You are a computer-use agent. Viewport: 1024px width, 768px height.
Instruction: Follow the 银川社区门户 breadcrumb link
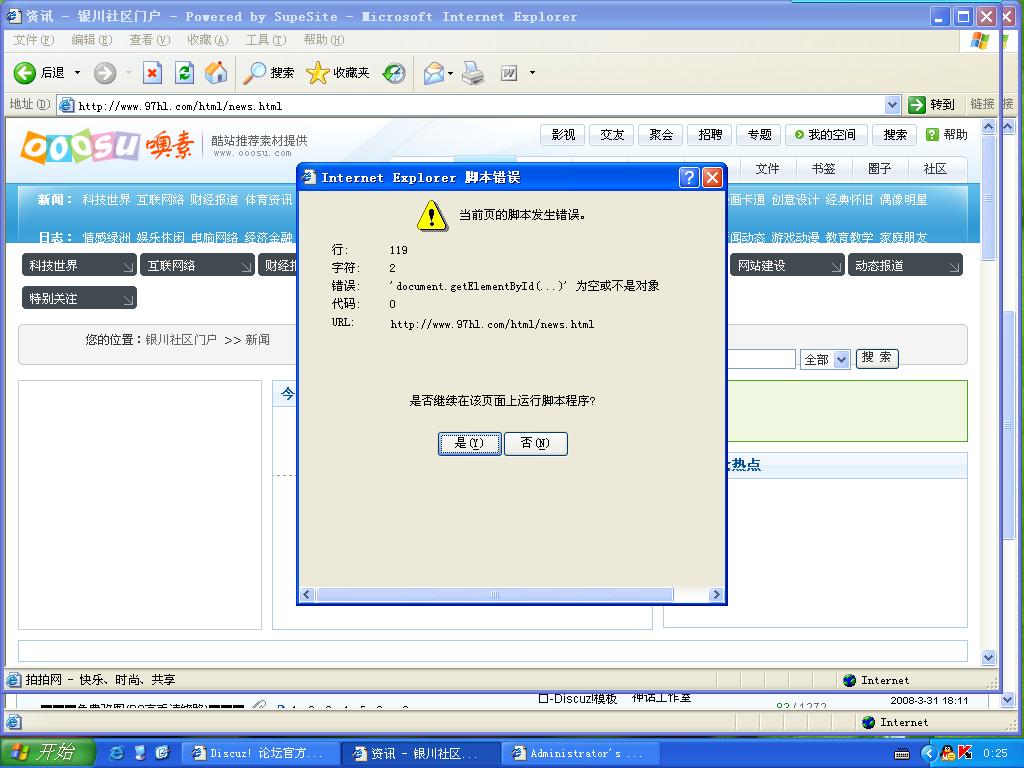[x=181, y=340]
